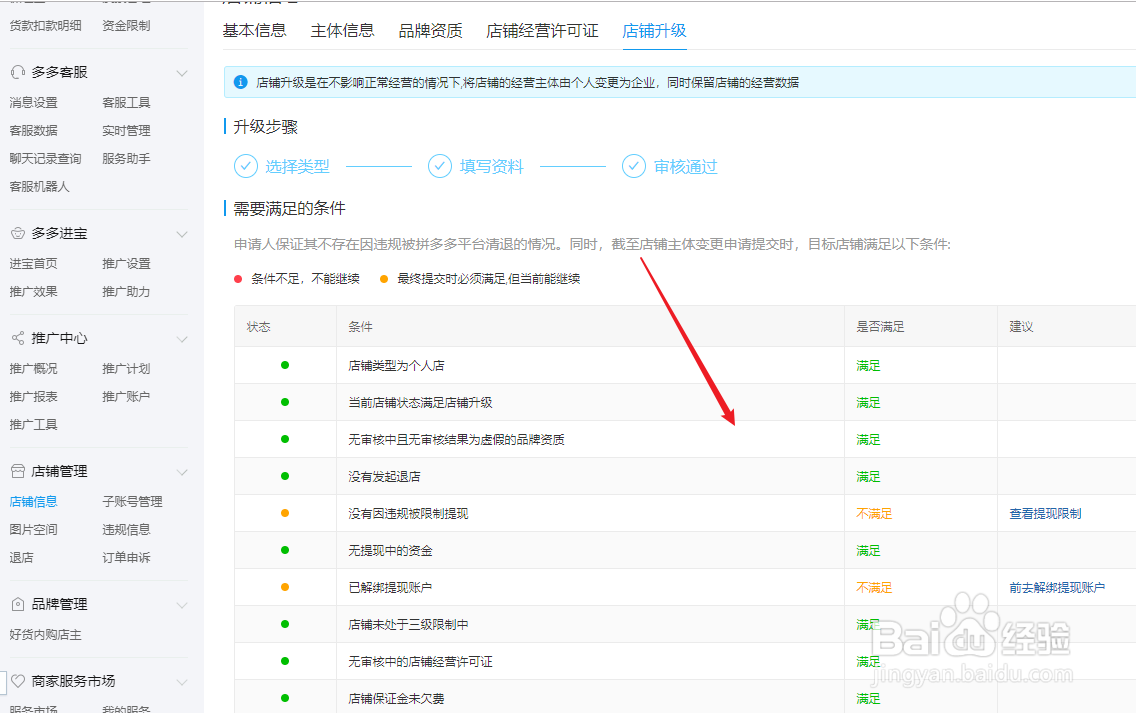The height and width of the screenshot is (713, 1136).
Task: Click condition text 无审核中的店铺经营许可证
Action: [x=420, y=662]
